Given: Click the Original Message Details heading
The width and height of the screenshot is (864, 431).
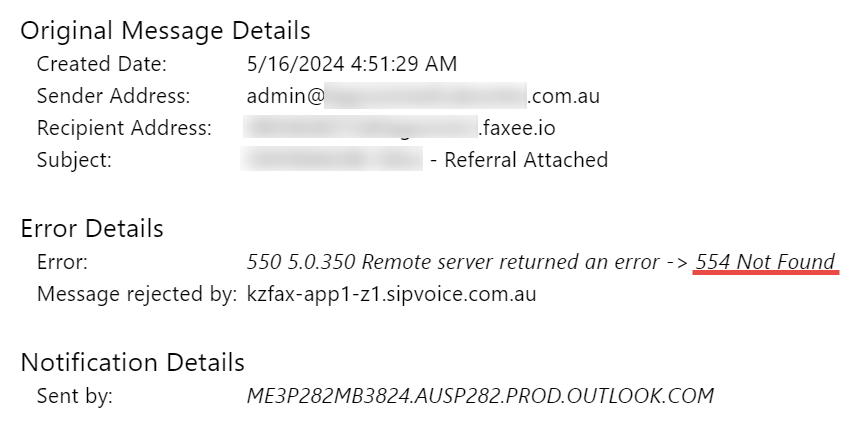Looking at the screenshot, I should tap(165, 31).
